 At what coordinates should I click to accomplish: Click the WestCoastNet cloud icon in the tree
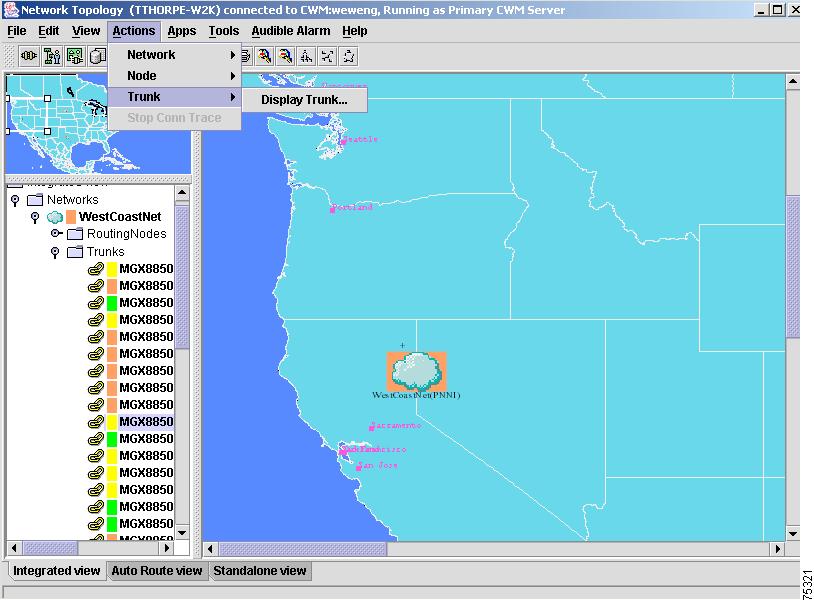coord(55,217)
